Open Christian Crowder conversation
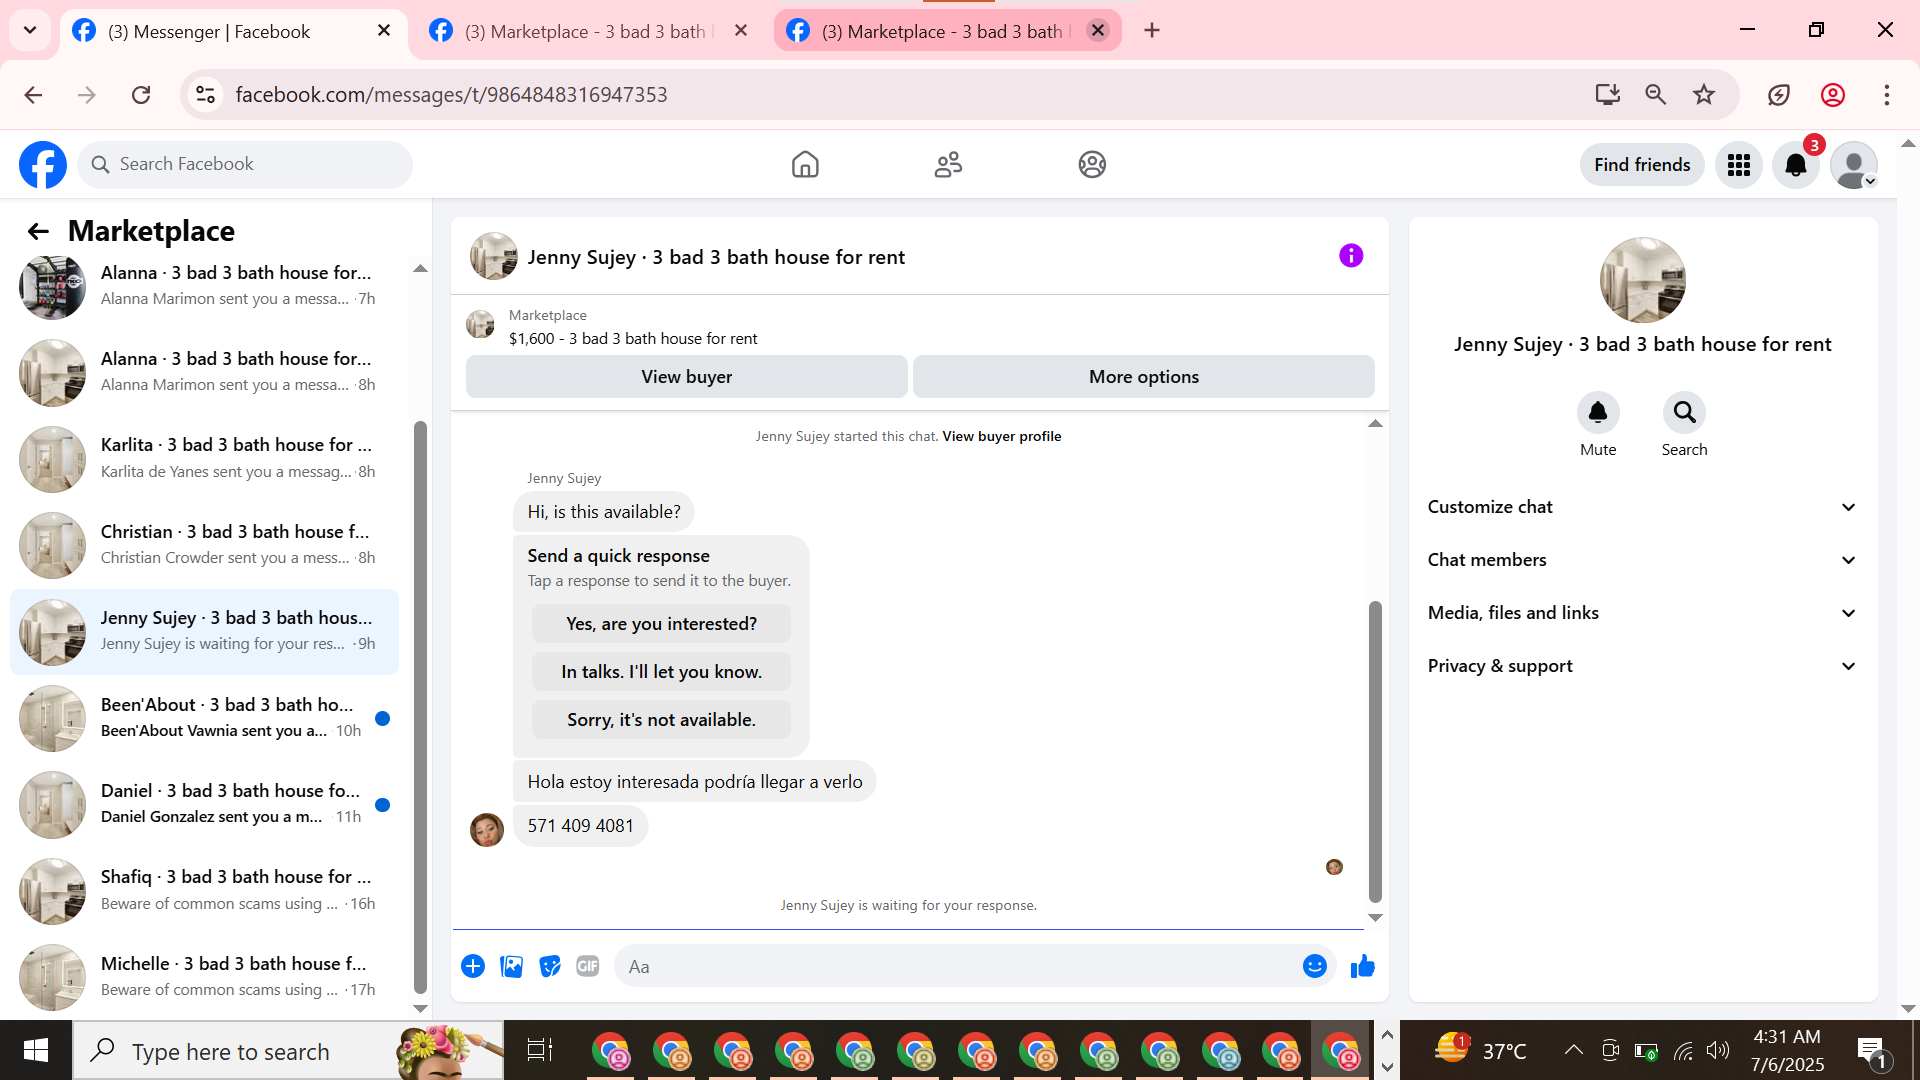The height and width of the screenshot is (1080, 1920). (x=205, y=545)
